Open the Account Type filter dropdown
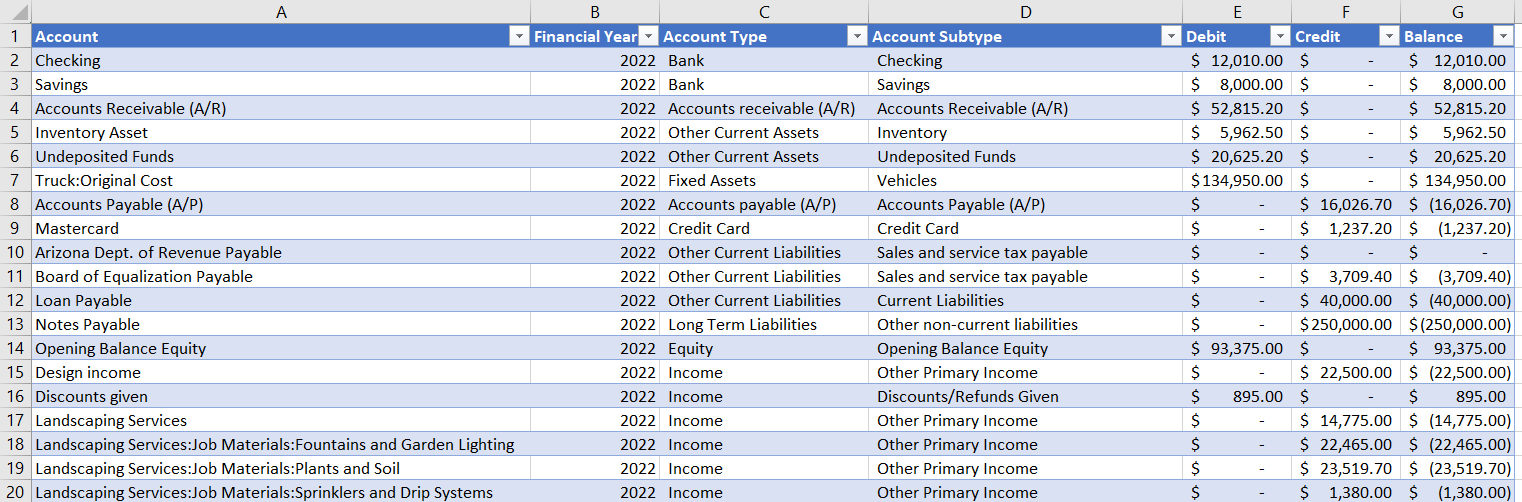Viewport: 1522px width, 502px height. (857, 36)
